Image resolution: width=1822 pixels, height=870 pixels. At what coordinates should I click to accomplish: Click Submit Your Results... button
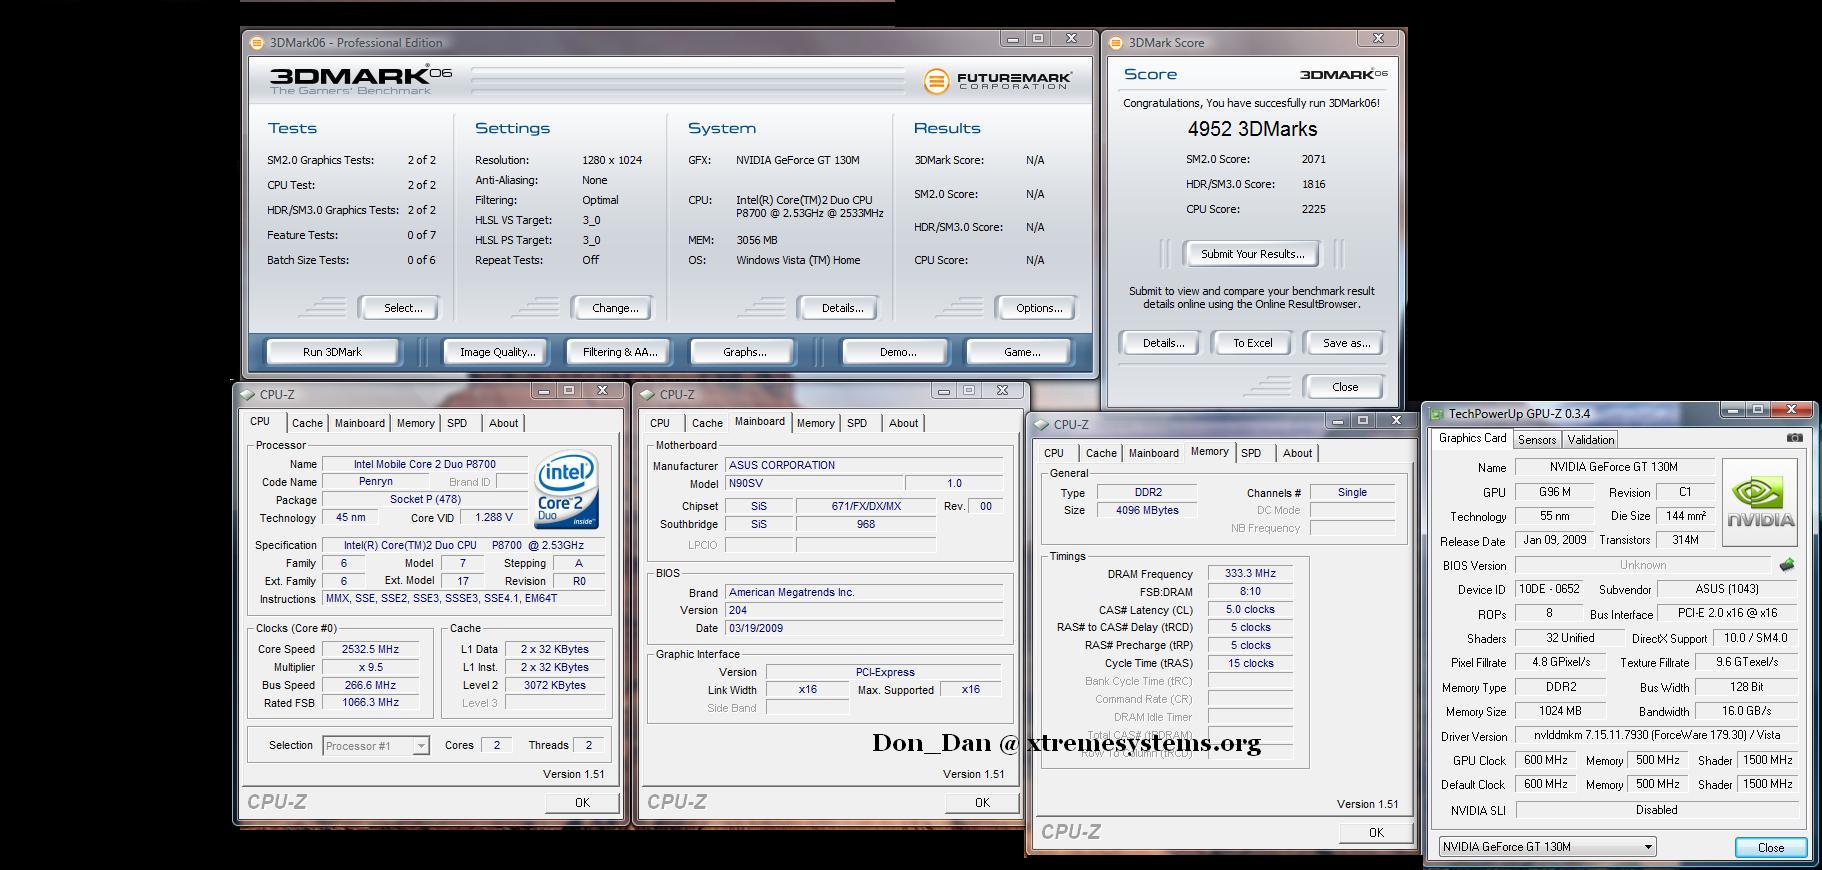pos(1252,254)
